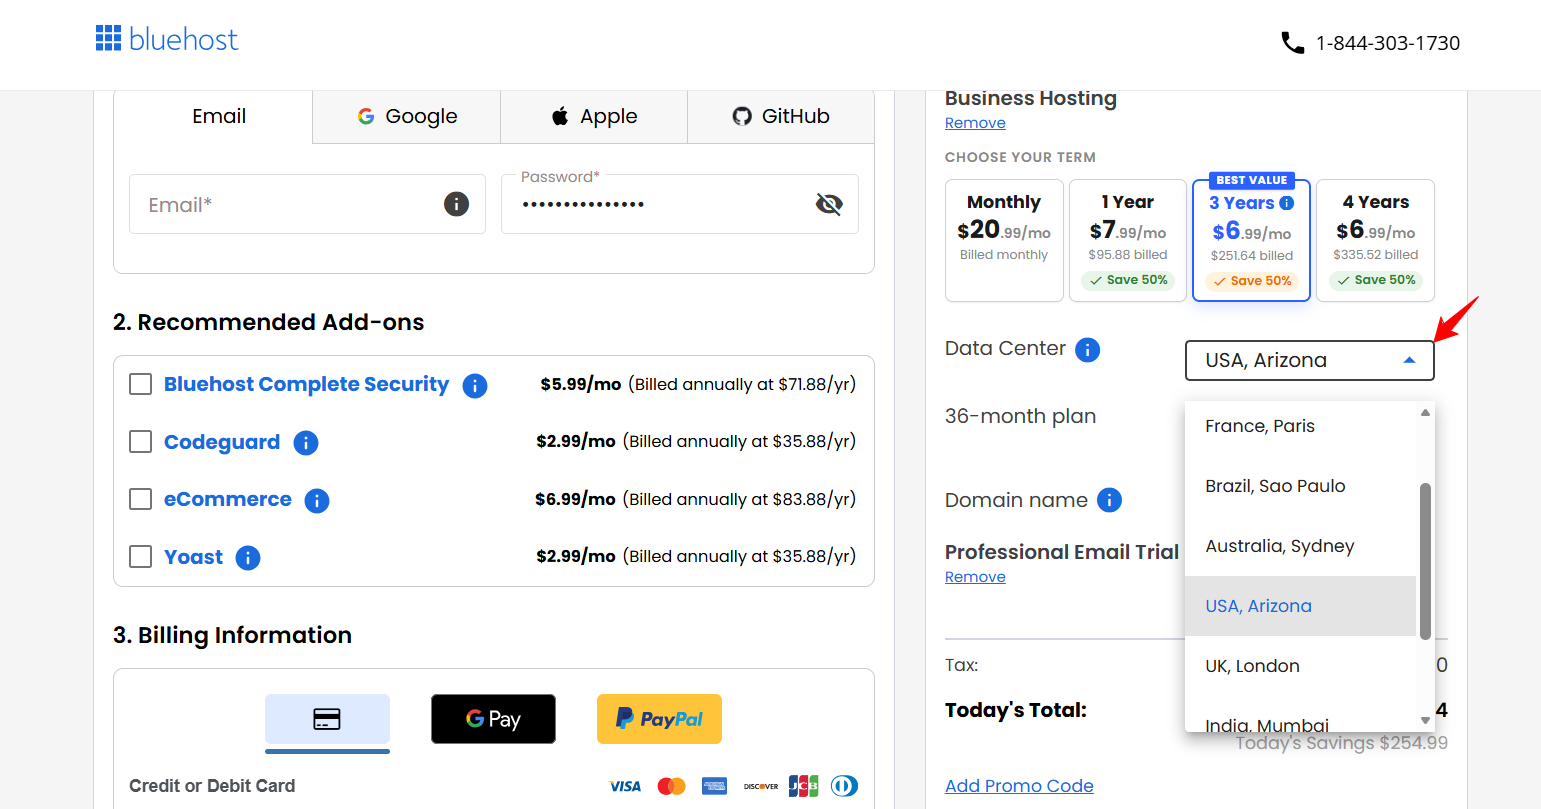This screenshot has height=809, width=1541.
Task: Choose Brazil, Sao Paulo data center
Action: click(1300, 486)
